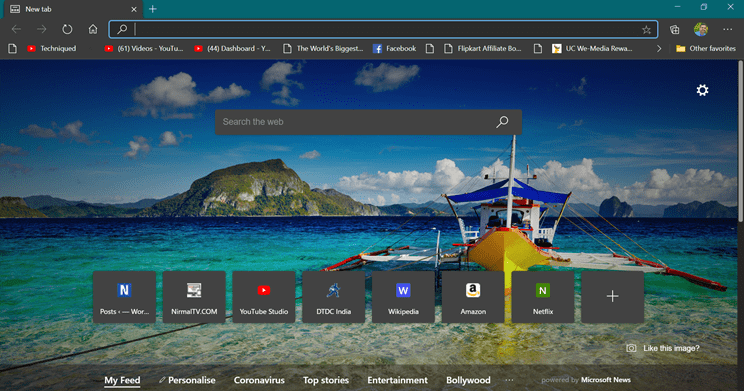744x391 pixels.
Task: Open (61) Videos - YouTube bookmark
Action: [x=144, y=48]
